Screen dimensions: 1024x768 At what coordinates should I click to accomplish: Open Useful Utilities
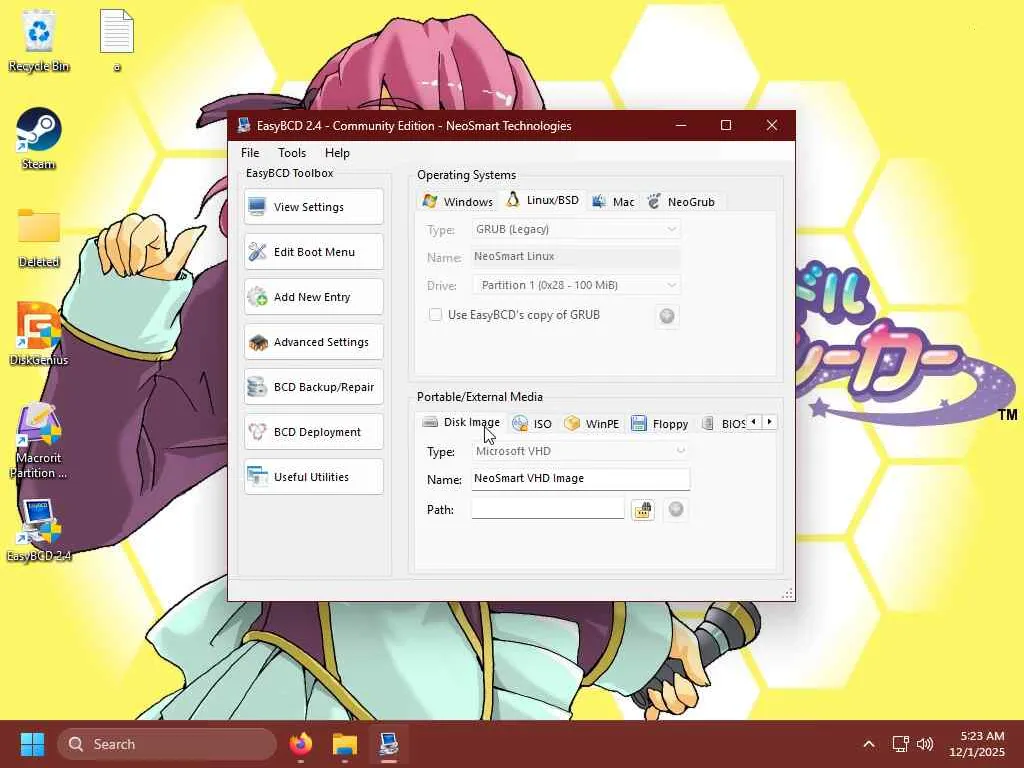coord(313,477)
